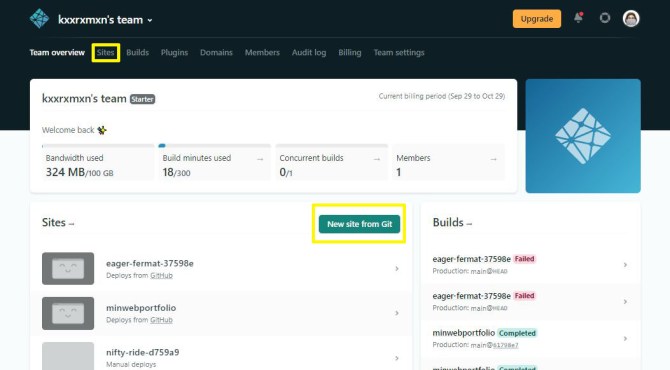Open eager-fermat-37598e site thumbnail

click(68, 268)
